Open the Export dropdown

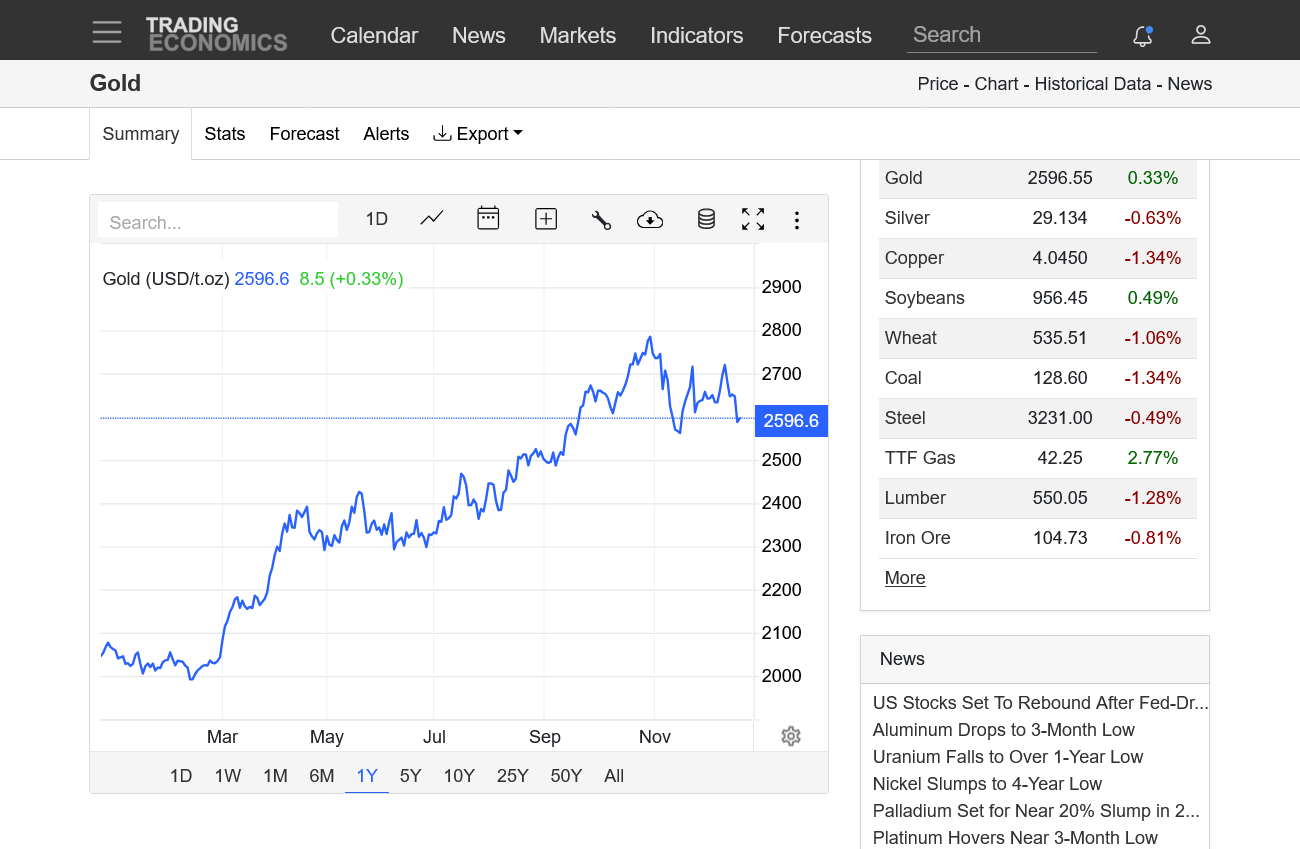478,134
